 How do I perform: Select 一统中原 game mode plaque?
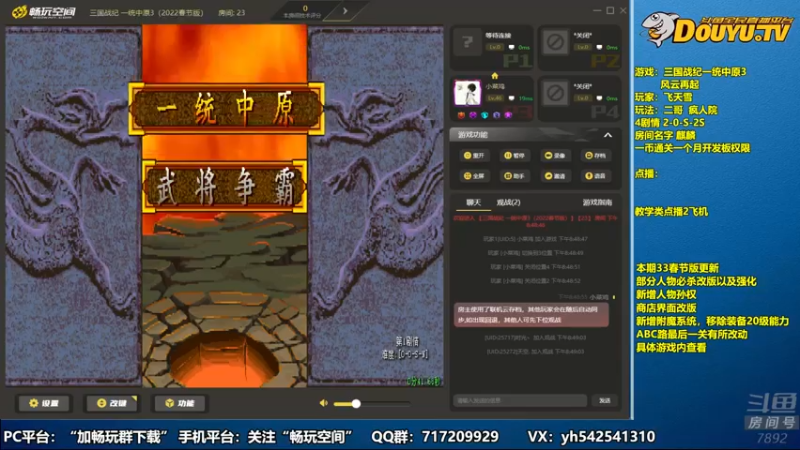tap(226, 109)
